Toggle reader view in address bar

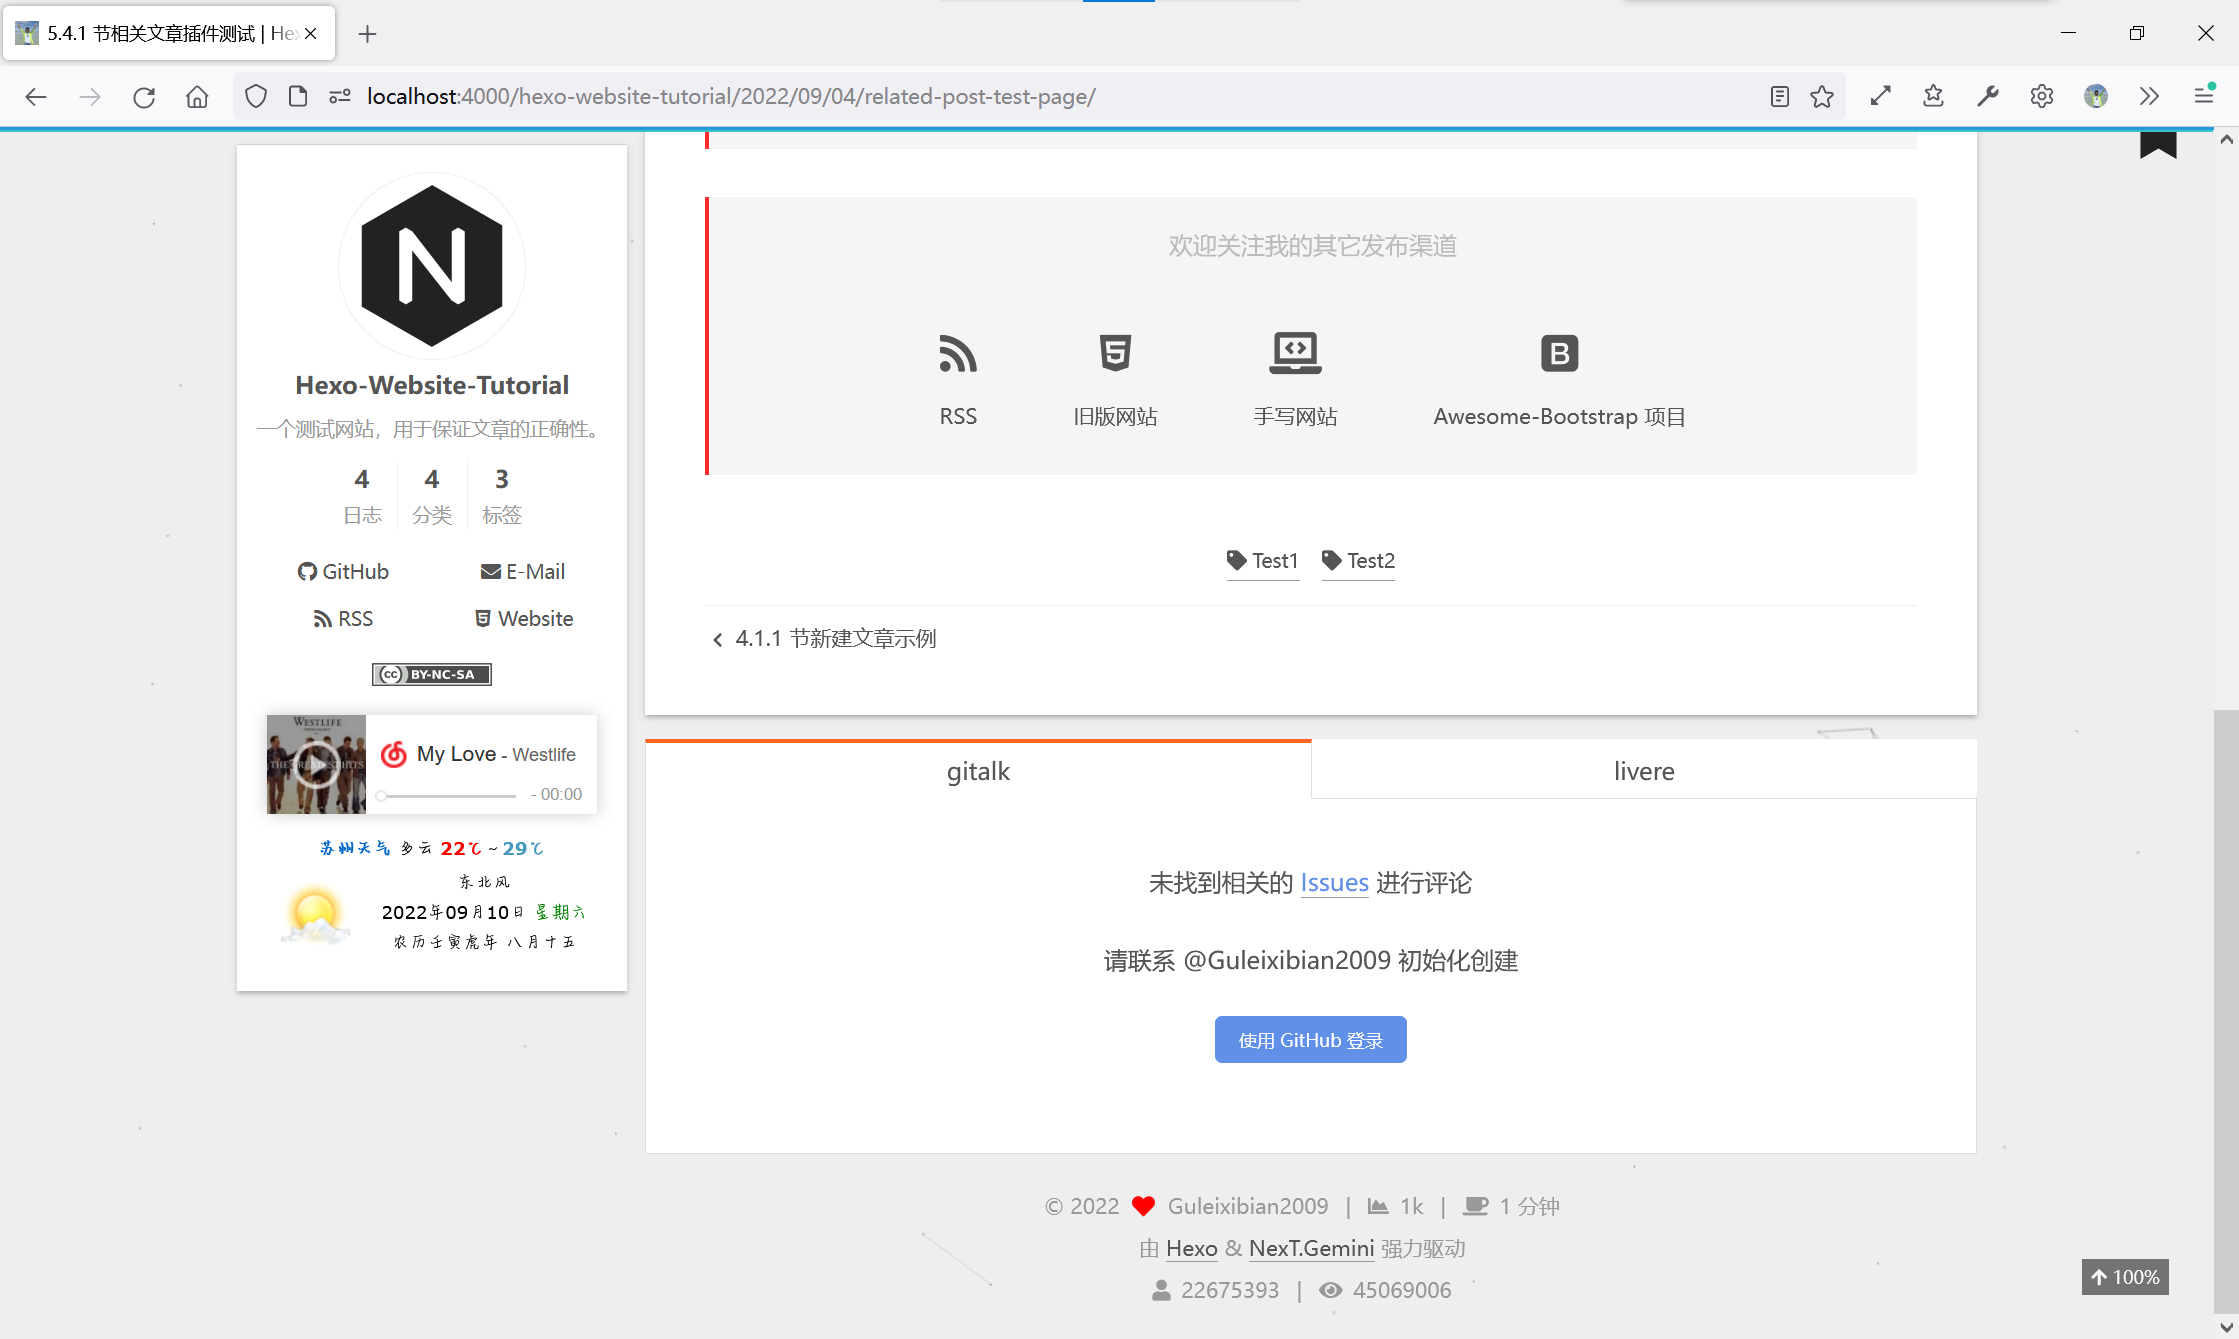point(1779,96)
